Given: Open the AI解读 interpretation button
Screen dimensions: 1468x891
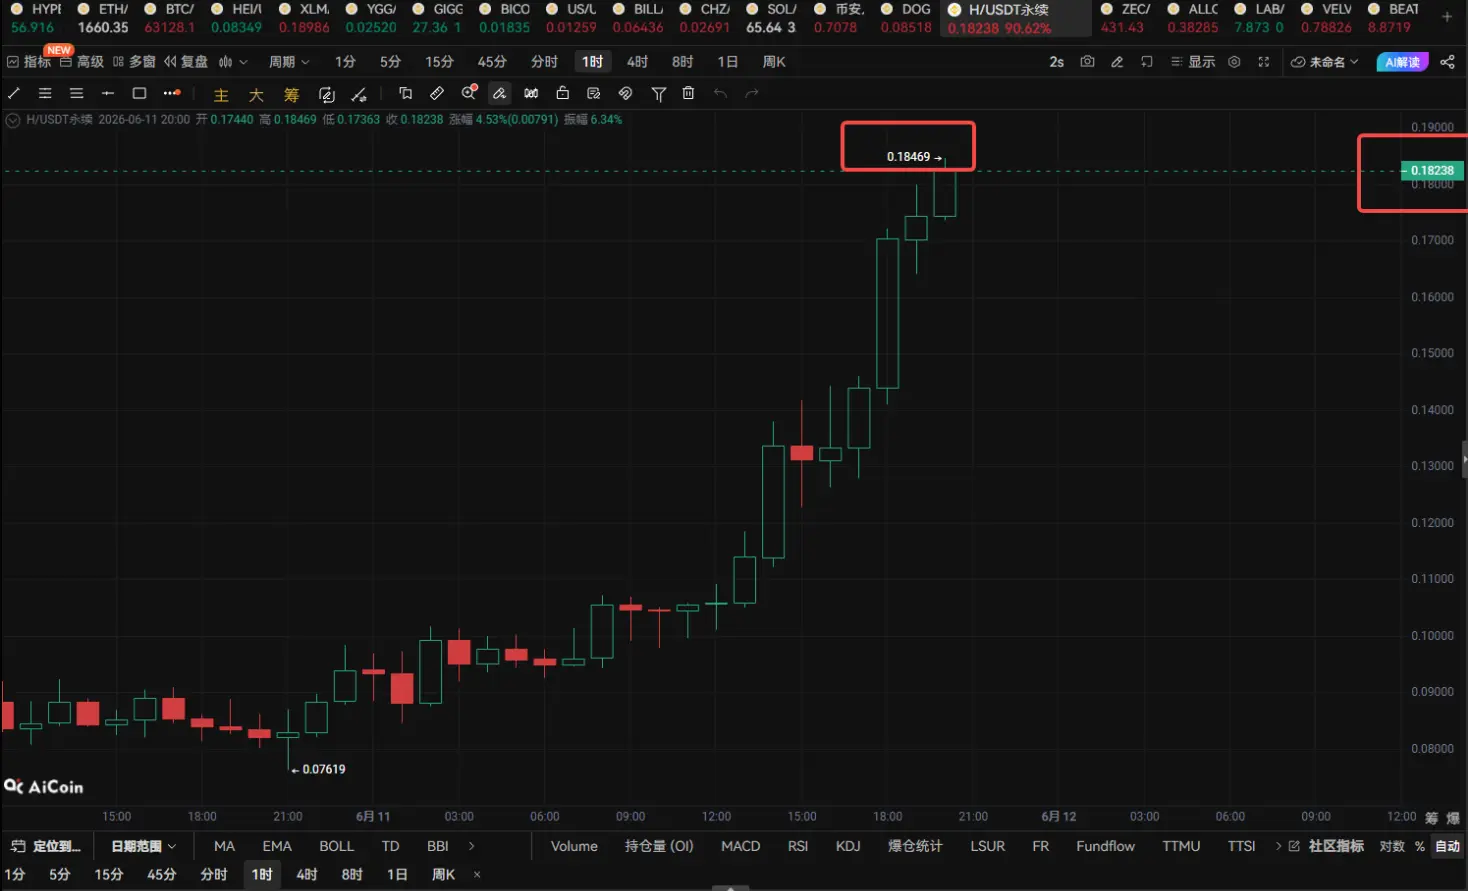Looking at the screenshot, I should click(1402, 62).
